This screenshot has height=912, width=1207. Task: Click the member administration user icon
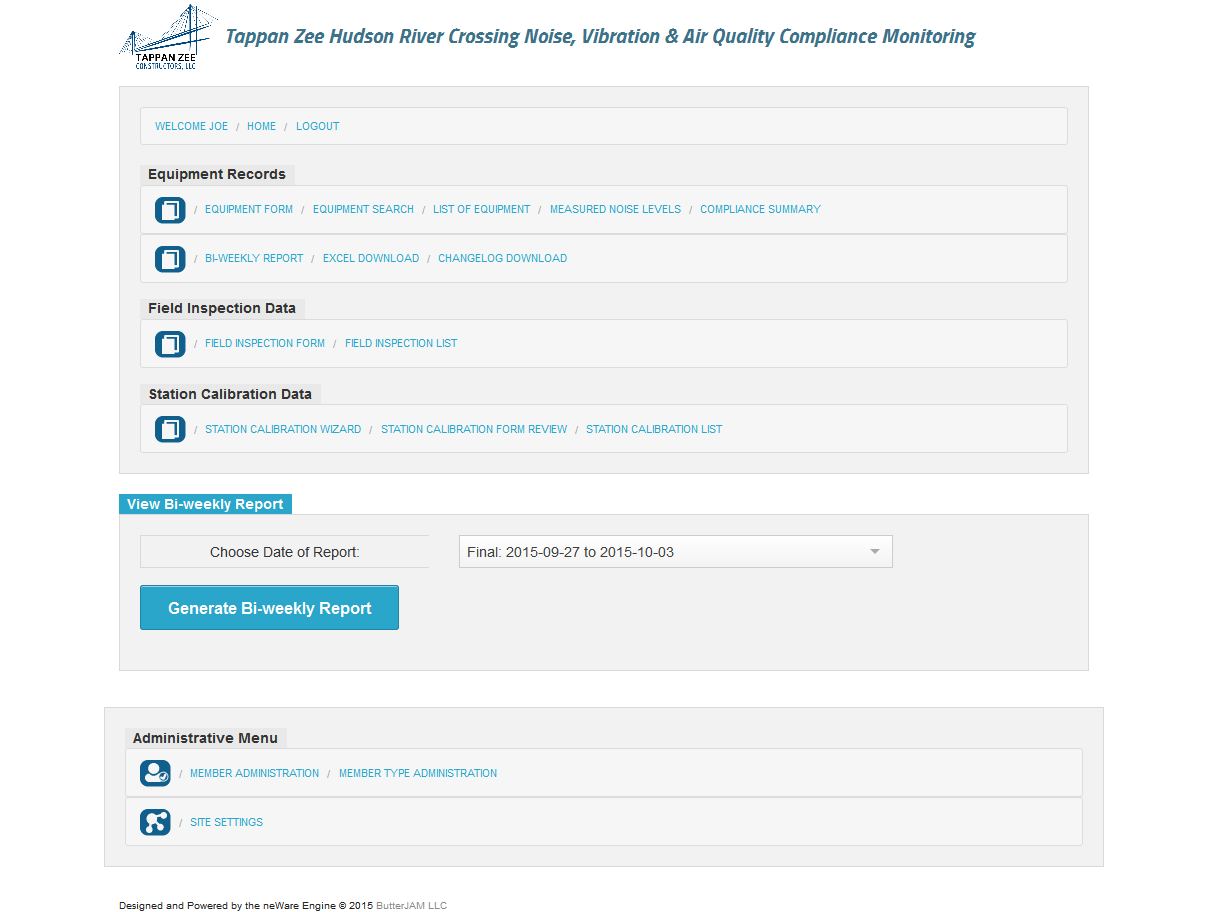pyautogui.click(x=155, y=774)
